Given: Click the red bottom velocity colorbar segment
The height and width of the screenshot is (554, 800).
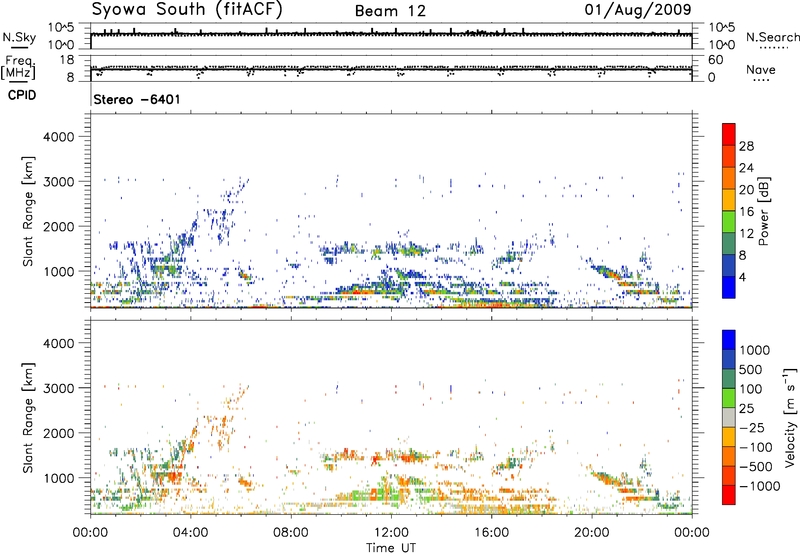Looking at the screenshot, I should 729,495.
